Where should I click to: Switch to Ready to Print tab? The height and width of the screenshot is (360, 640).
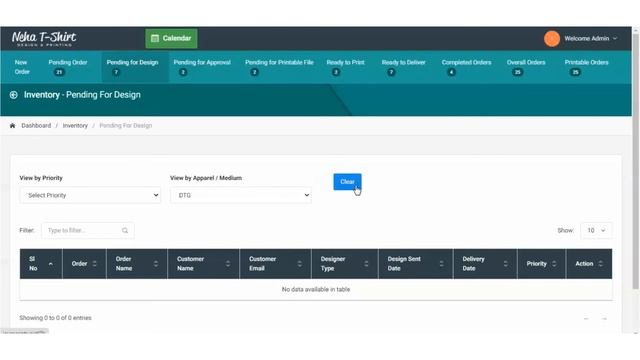click(x=345, y=67)
